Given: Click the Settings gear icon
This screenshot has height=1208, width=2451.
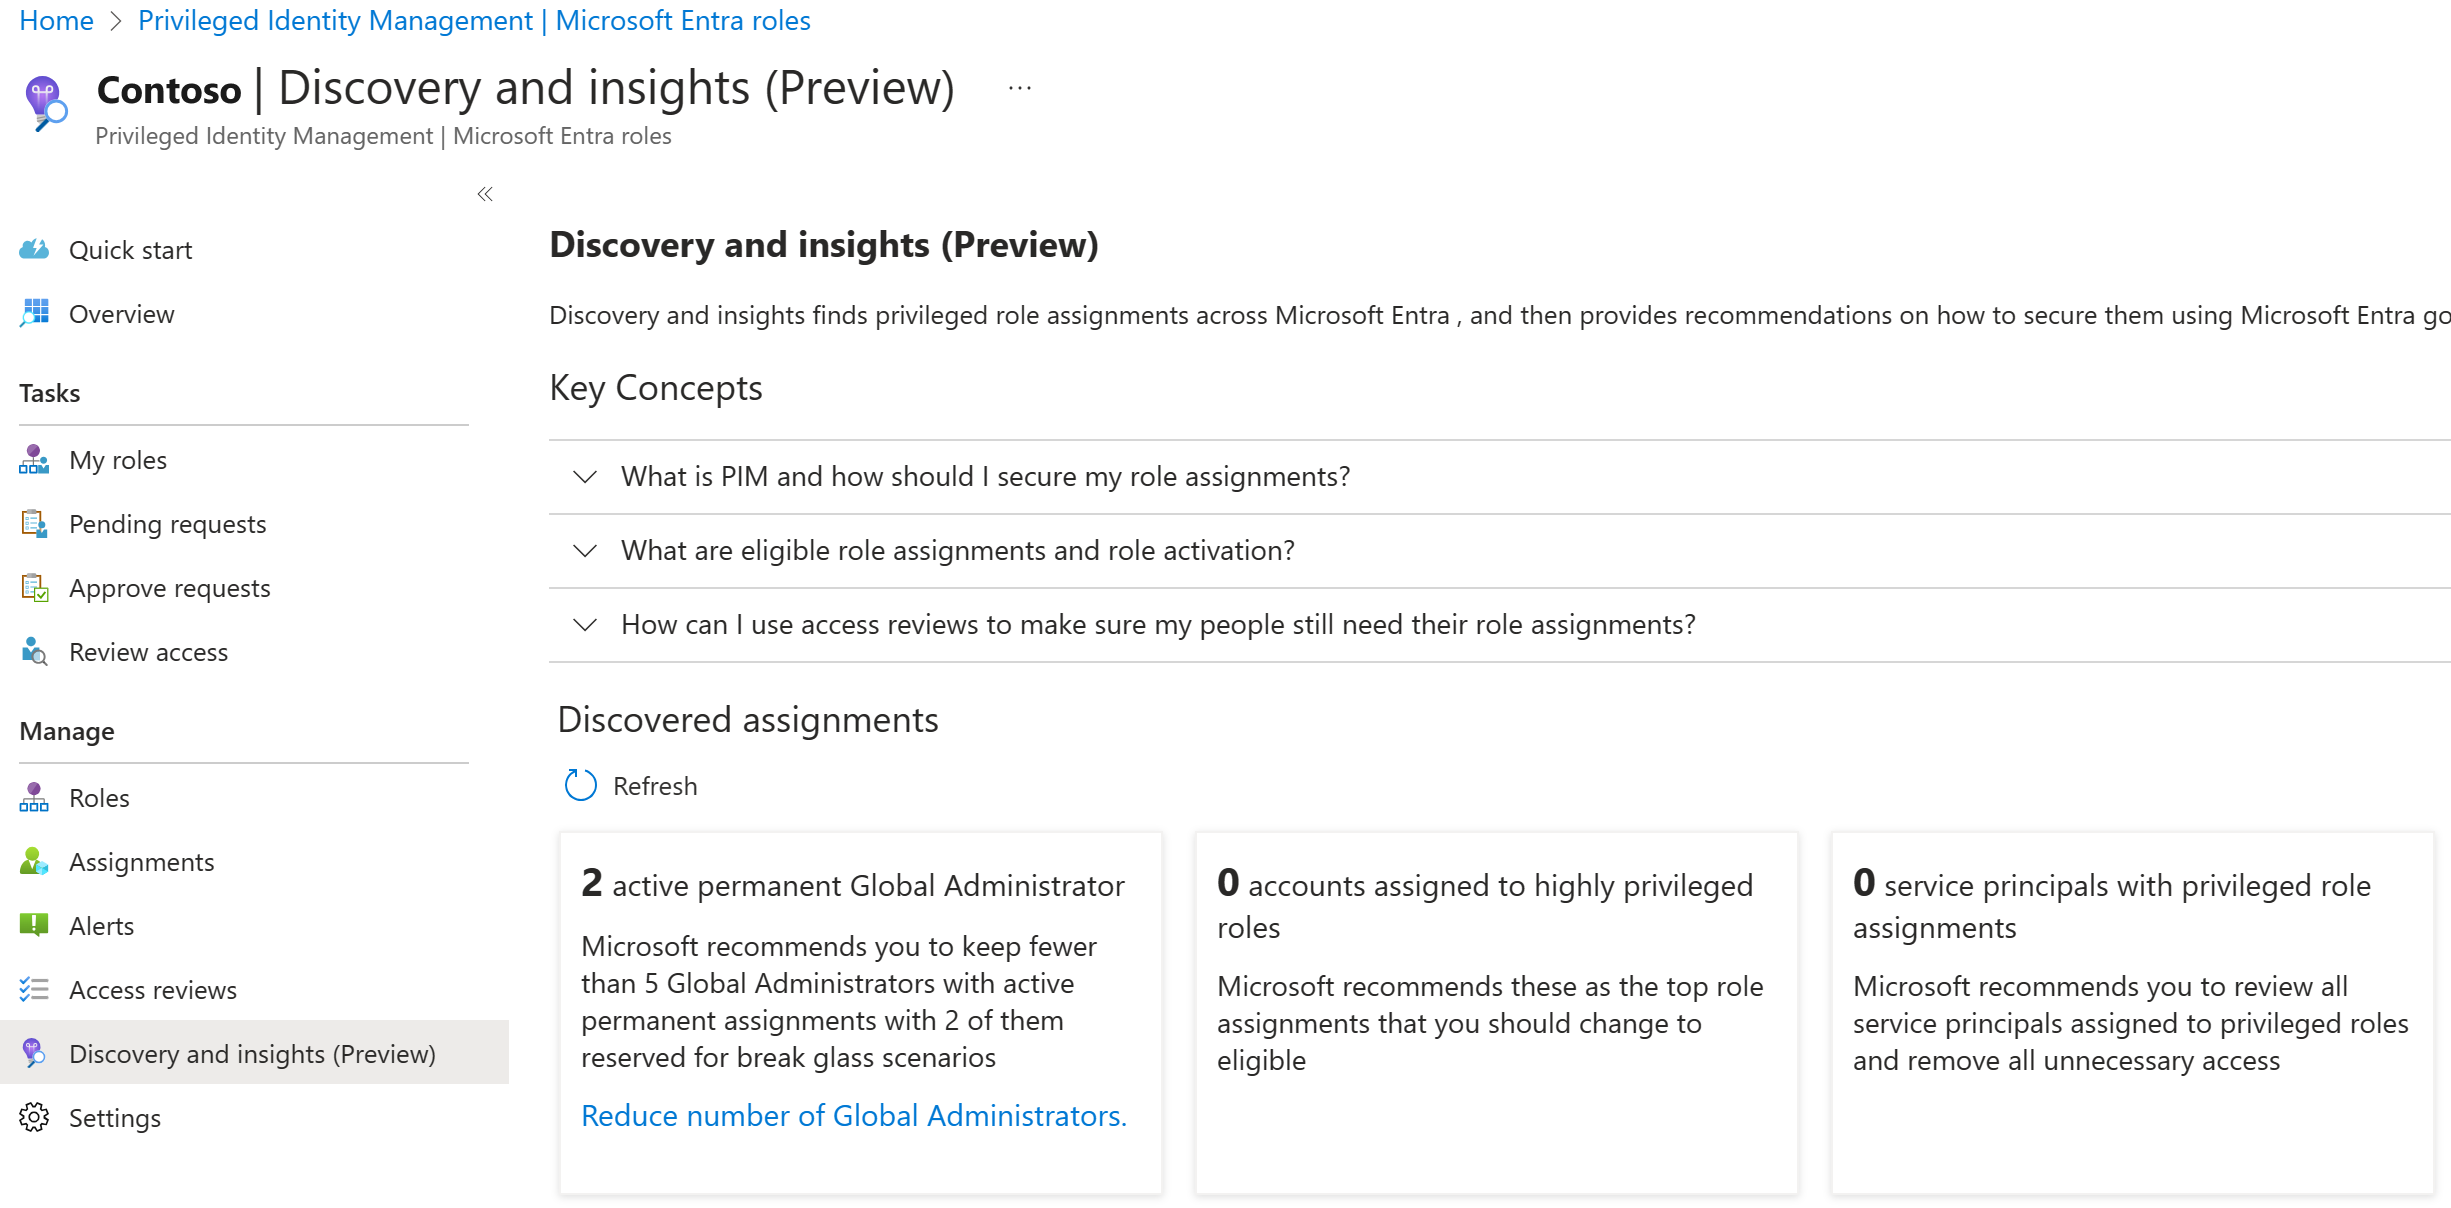Looking at the screenshot, I should pos(34,1118).
